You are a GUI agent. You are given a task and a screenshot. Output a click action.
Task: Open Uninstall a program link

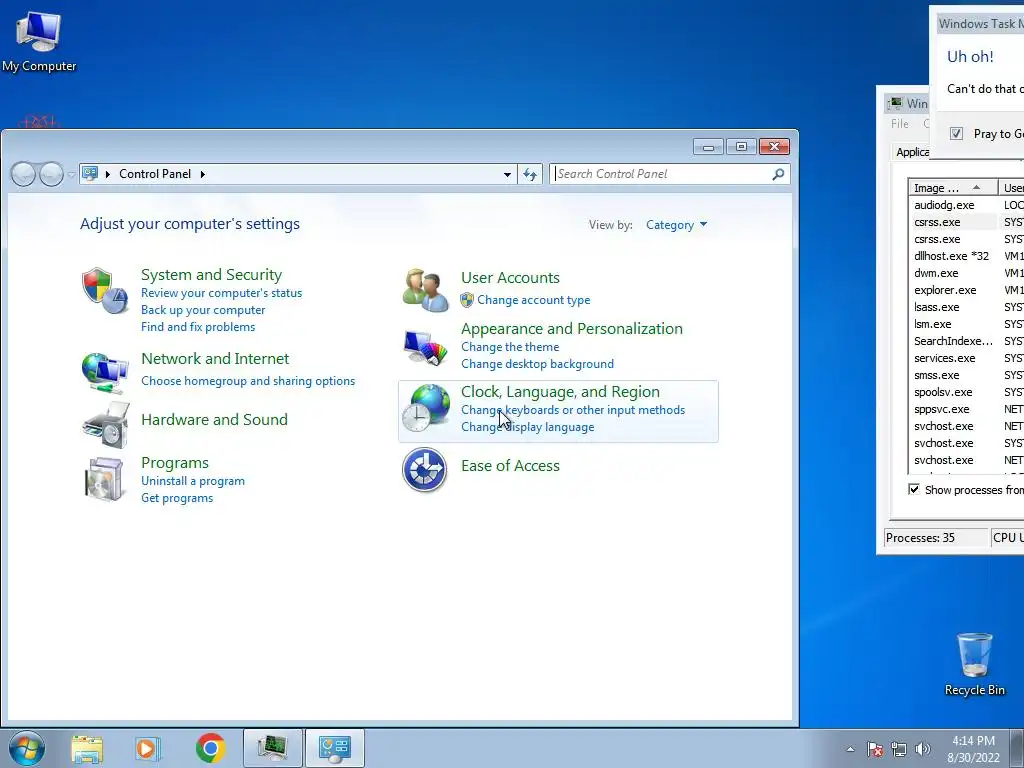tap(193, 481)
